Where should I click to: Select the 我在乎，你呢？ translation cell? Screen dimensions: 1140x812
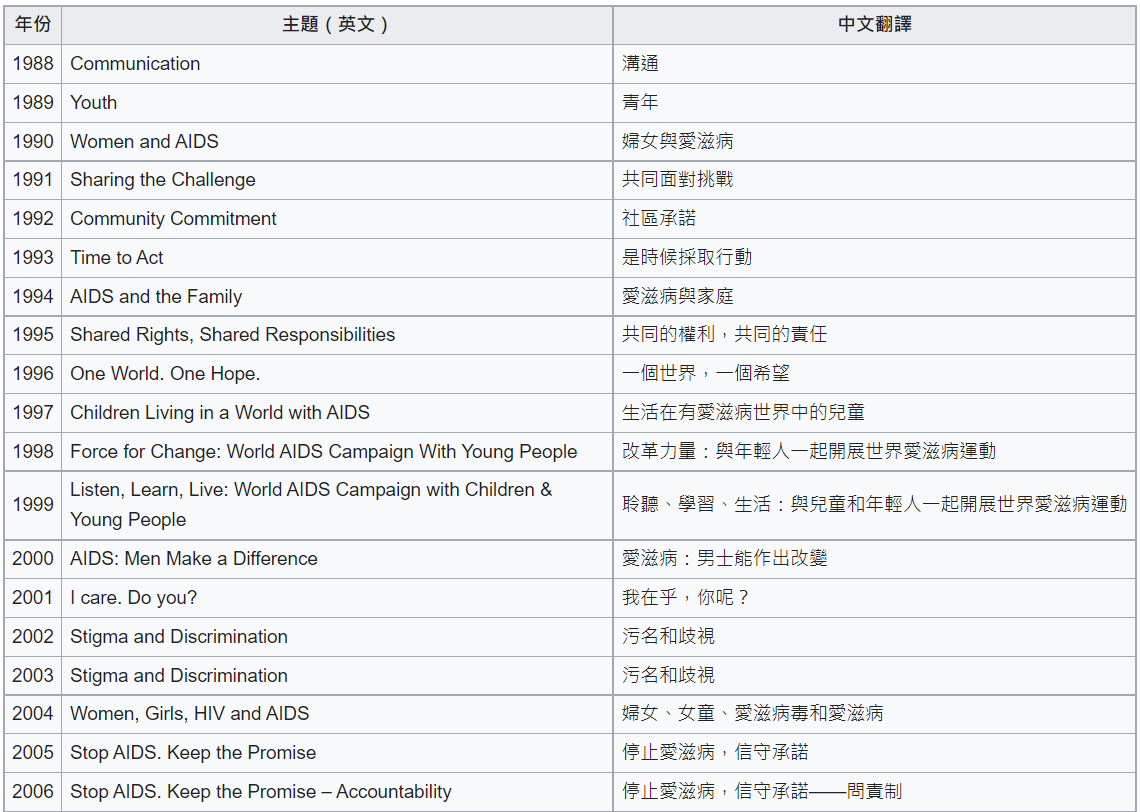[686, 597]
